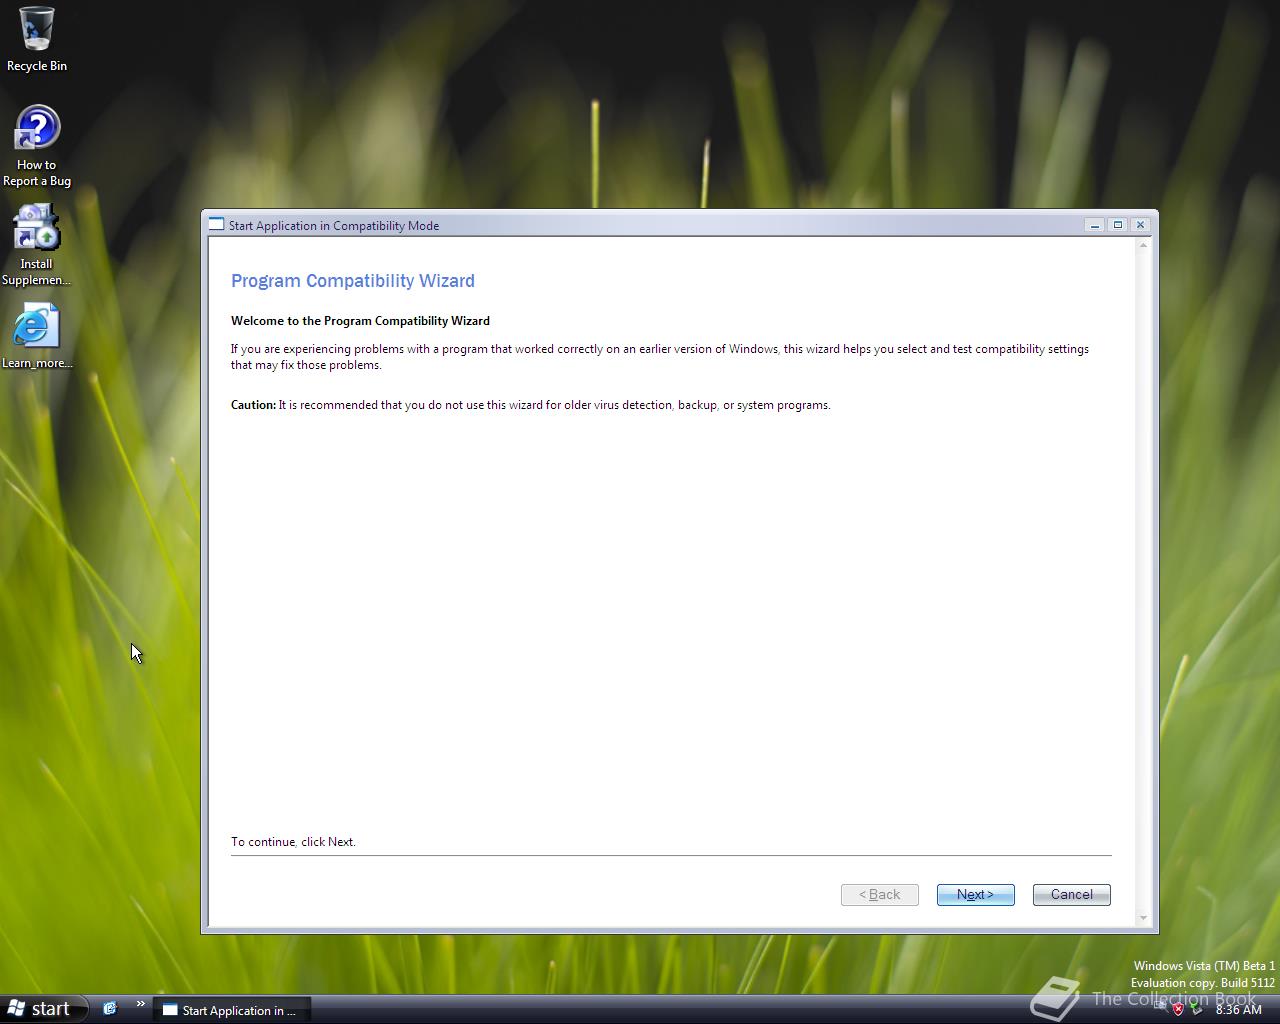Close the Compatibility Mode window
The width and height of the screenshot is (1280, 1024).
click(x=1140, y=225)
